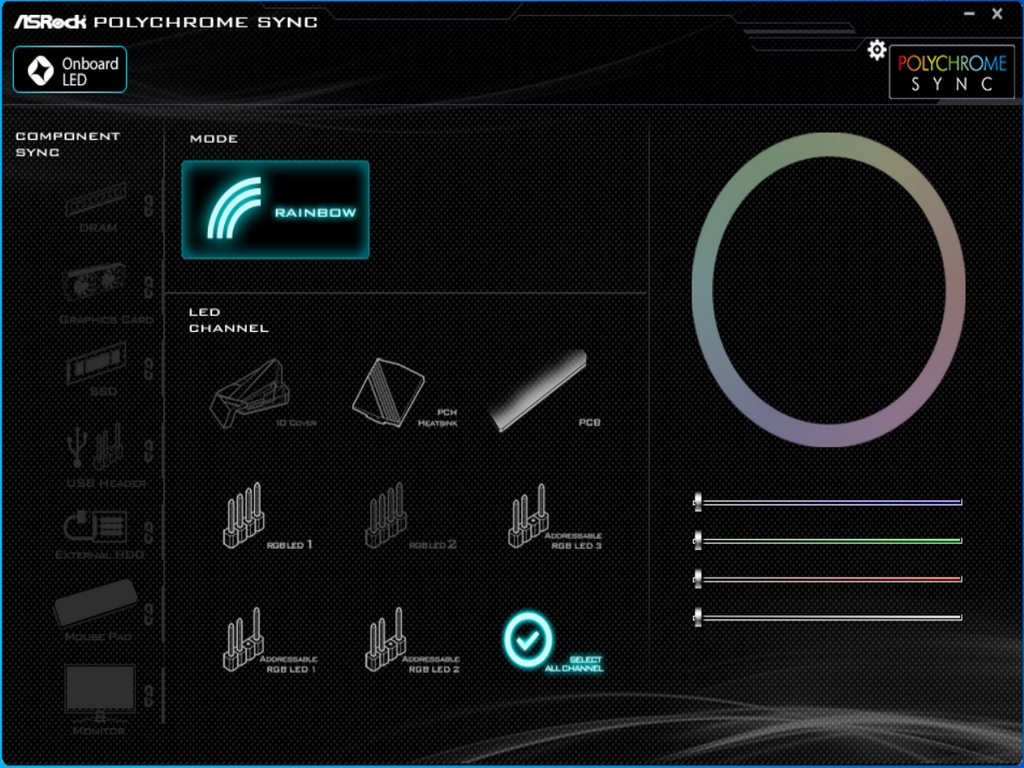This screenshot has height=768, width=1024.
Task: Click the blue color slider track
Action: pos(828,502)
